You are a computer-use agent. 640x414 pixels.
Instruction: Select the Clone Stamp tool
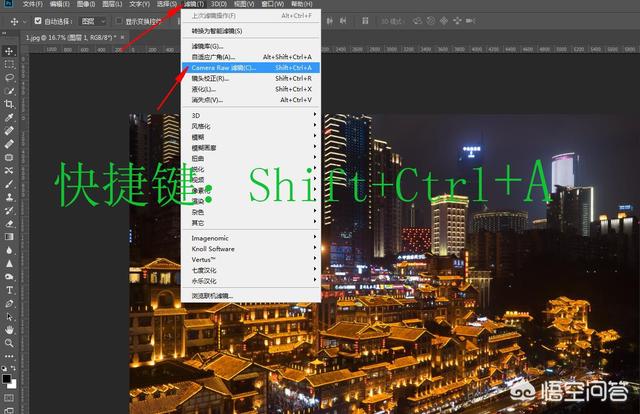point(9,197)
